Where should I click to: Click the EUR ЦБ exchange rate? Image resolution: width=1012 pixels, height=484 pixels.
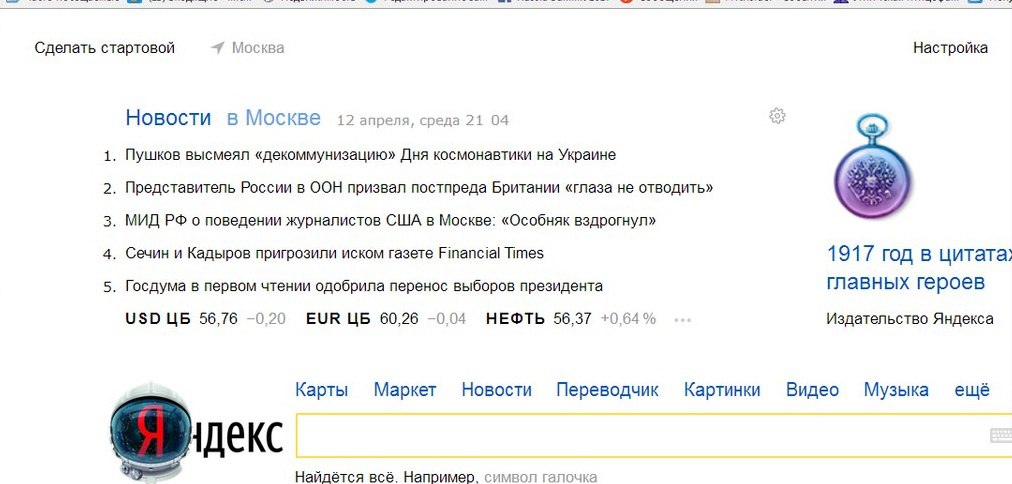(386, 319)
